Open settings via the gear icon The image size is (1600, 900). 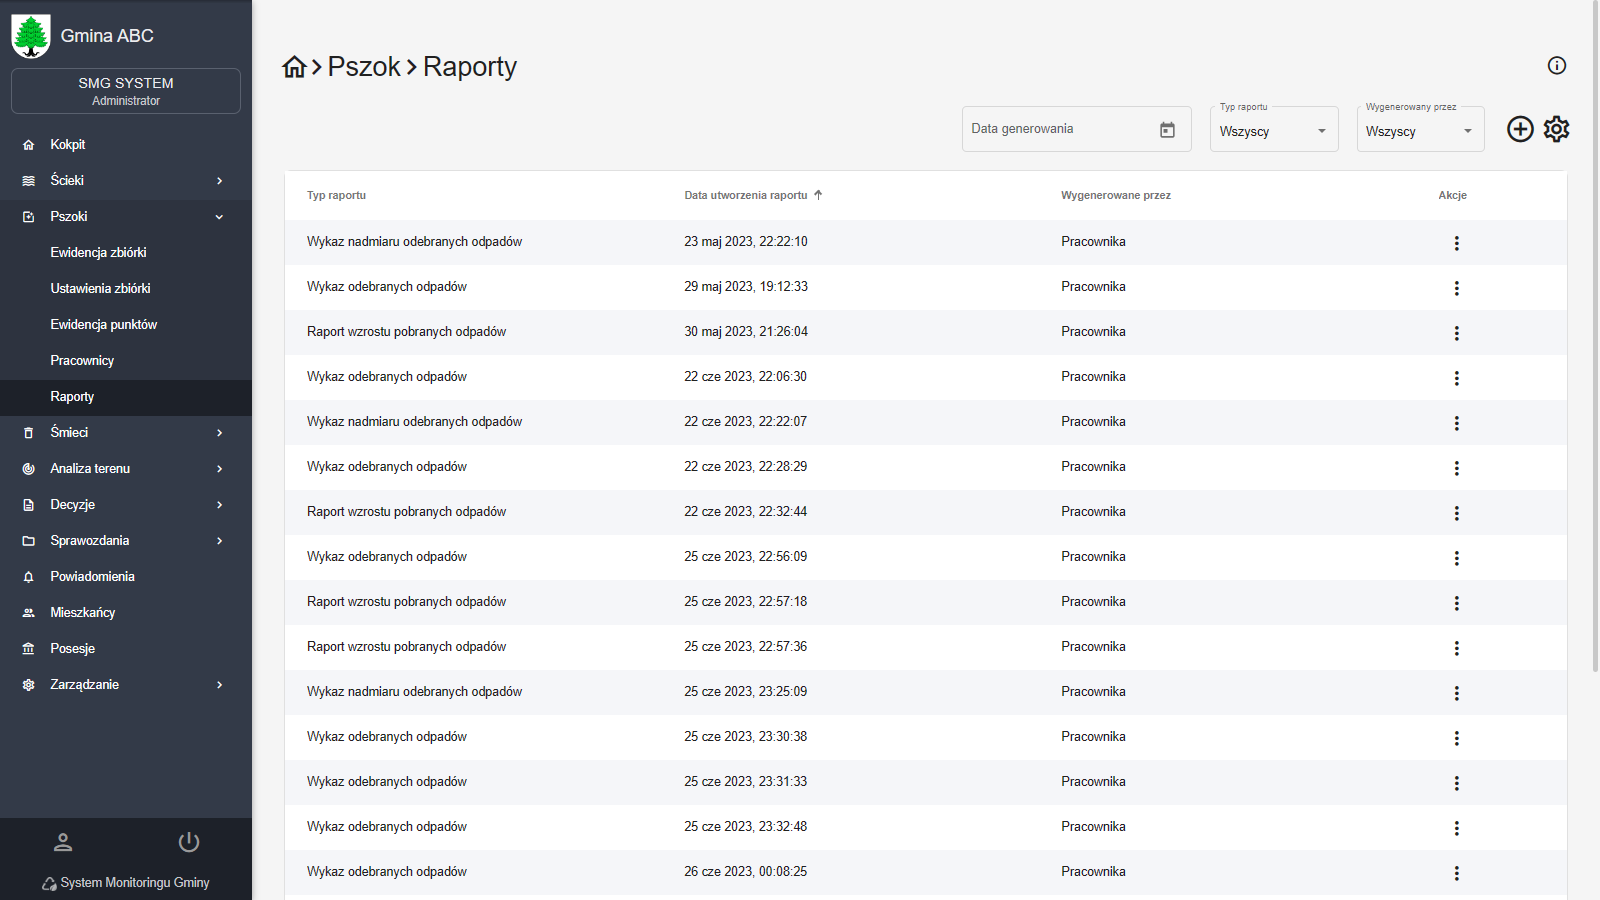pyautogui.click(x=1556, y=129)
